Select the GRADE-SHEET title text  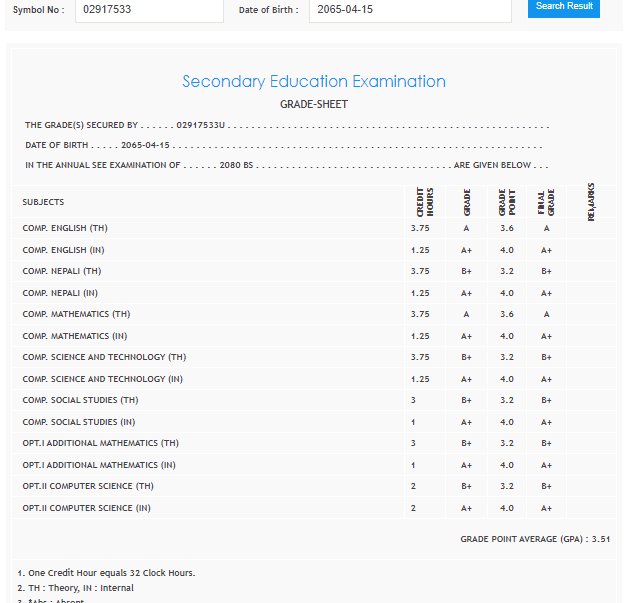tap(314, 104)
